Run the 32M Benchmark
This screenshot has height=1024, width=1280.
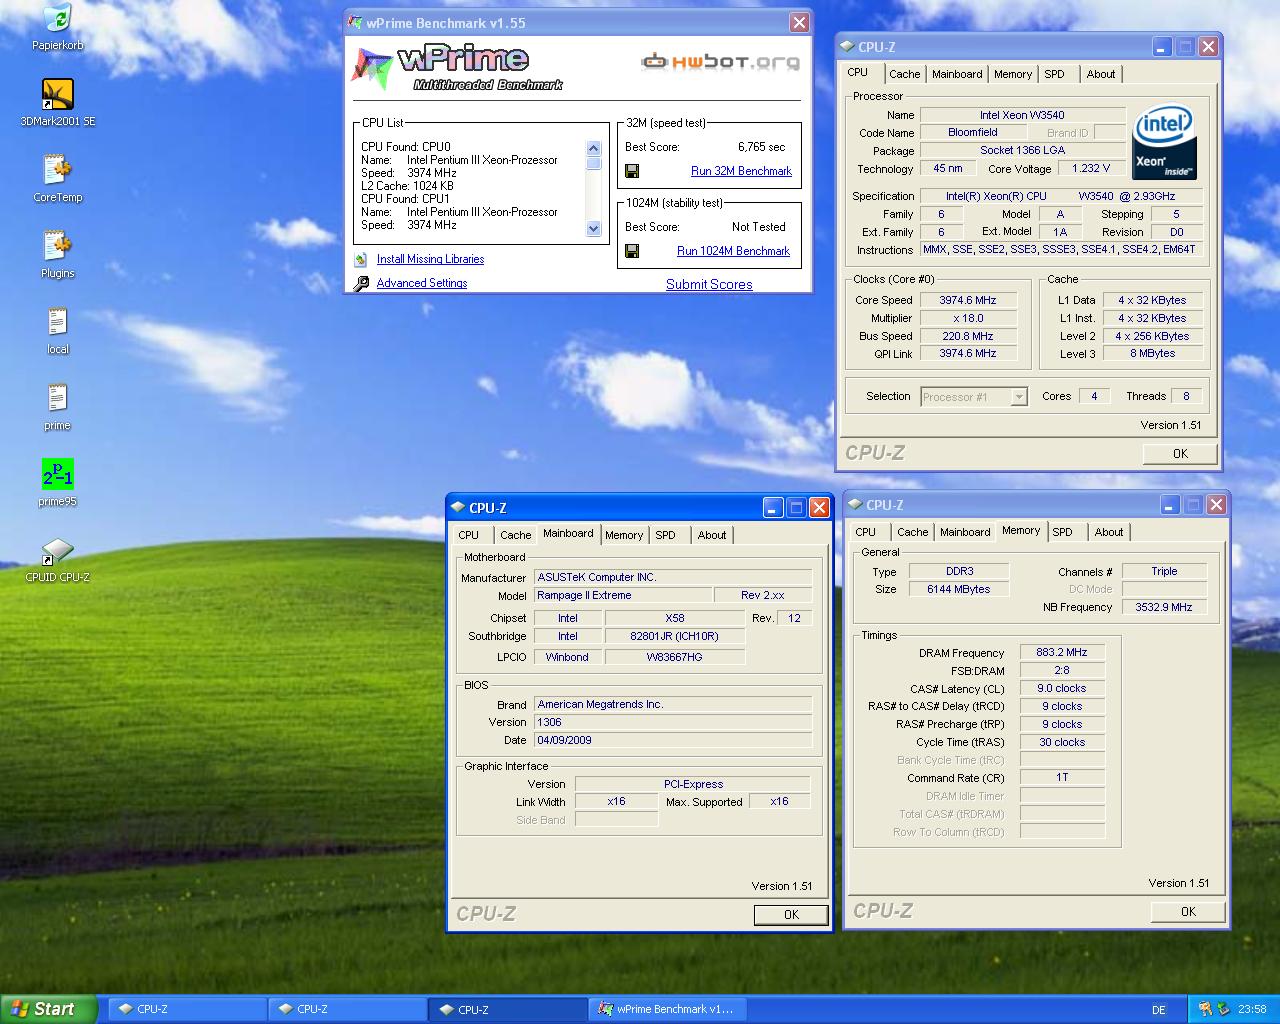(741, 171)
